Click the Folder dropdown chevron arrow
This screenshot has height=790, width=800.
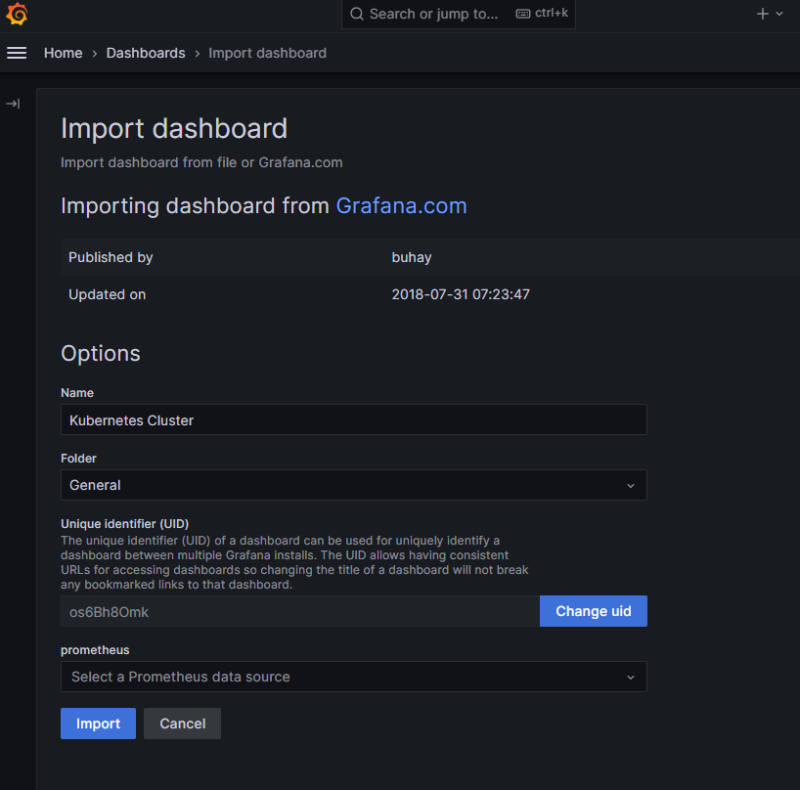coord(630,485)
